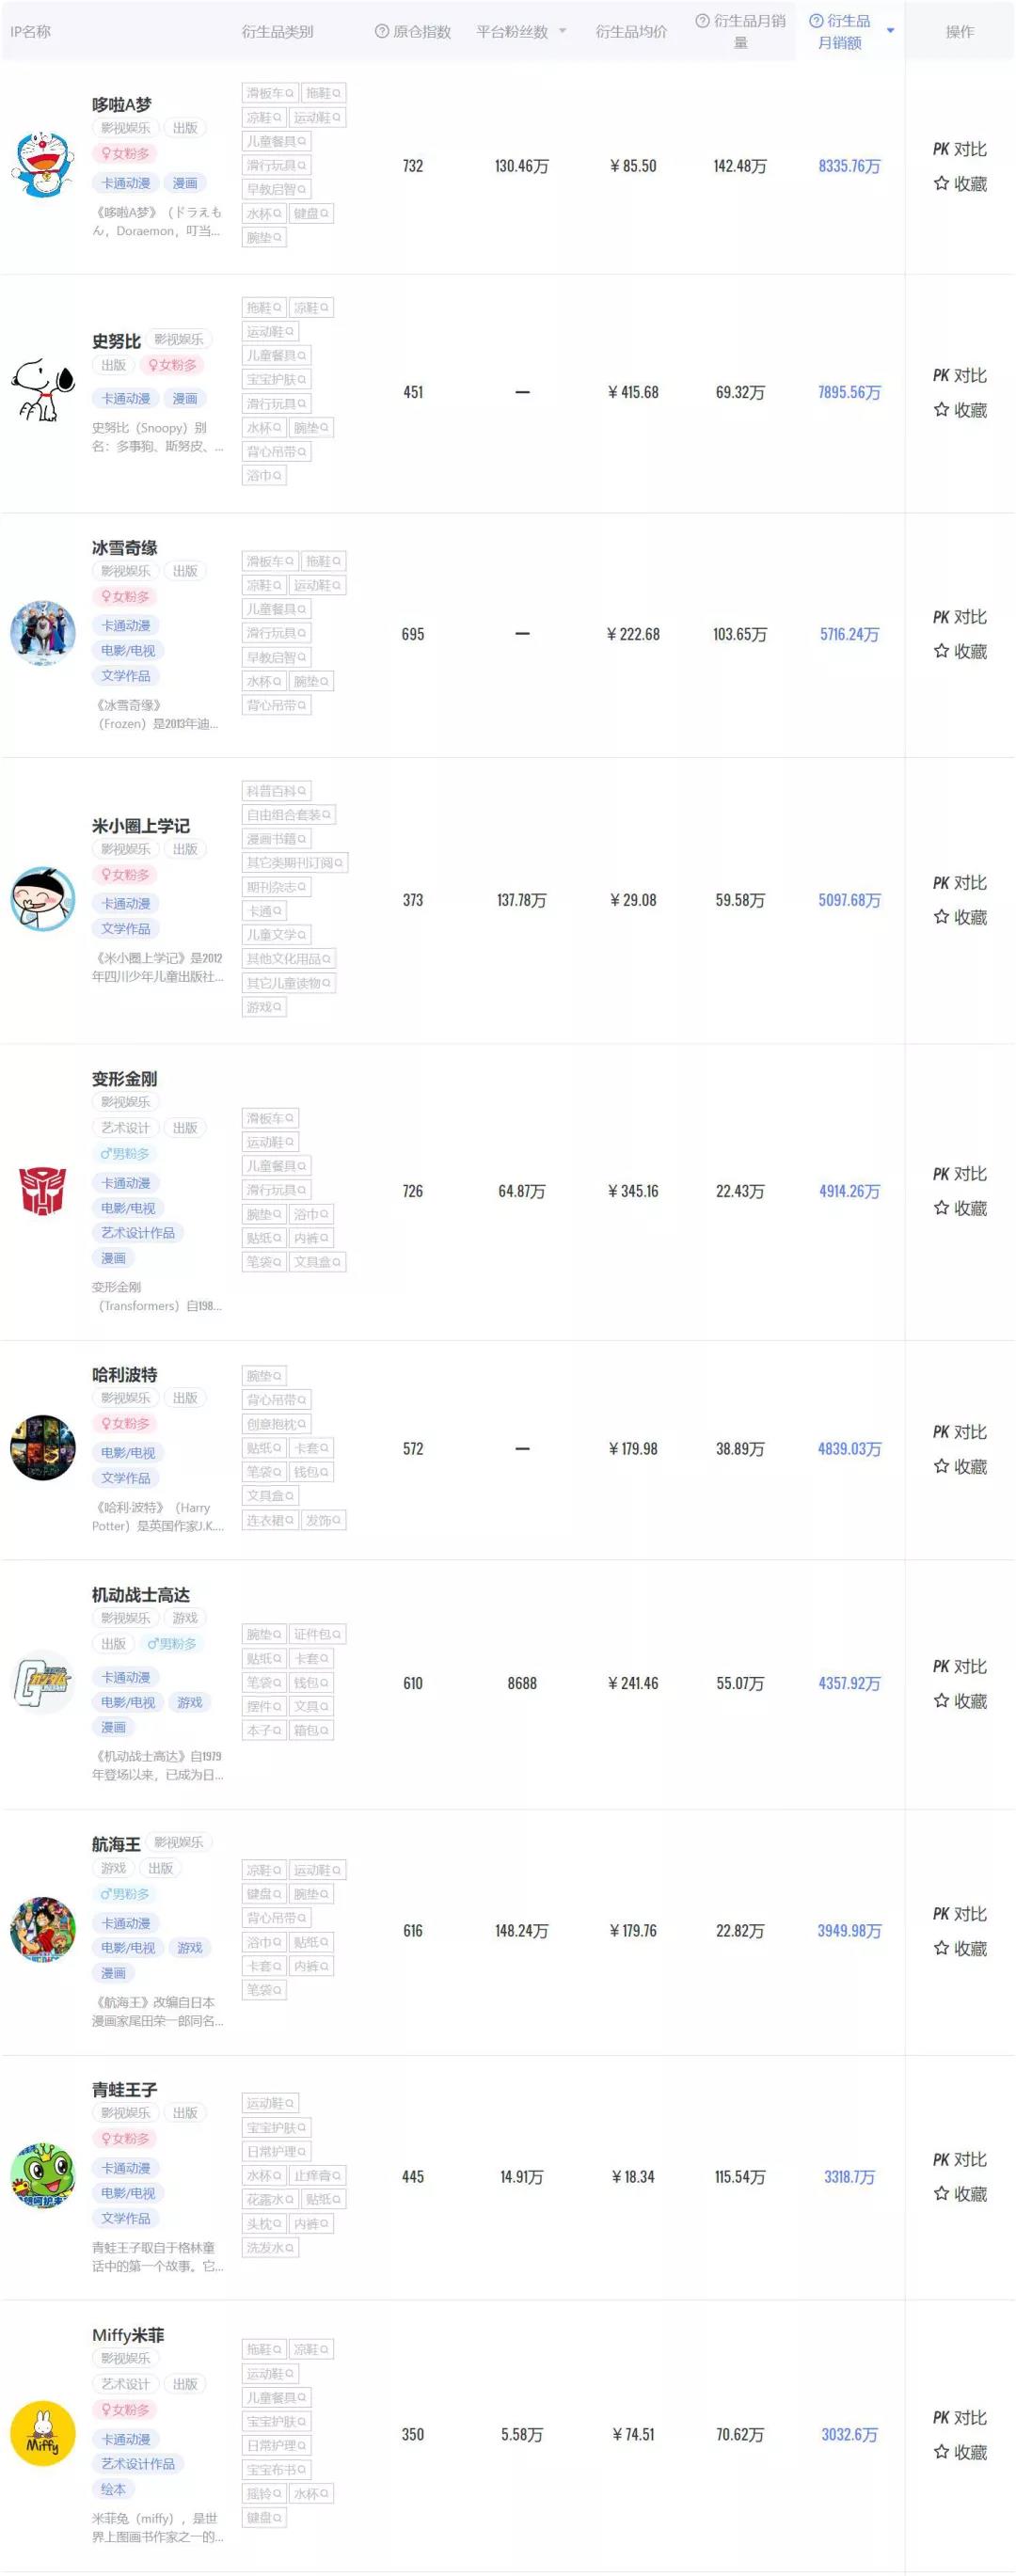Image resolution: width=1016 pixels, height=2576 pixels.
Task: Click the 青蛙王子 frog avatar
Action: (x=42, y=2175)
